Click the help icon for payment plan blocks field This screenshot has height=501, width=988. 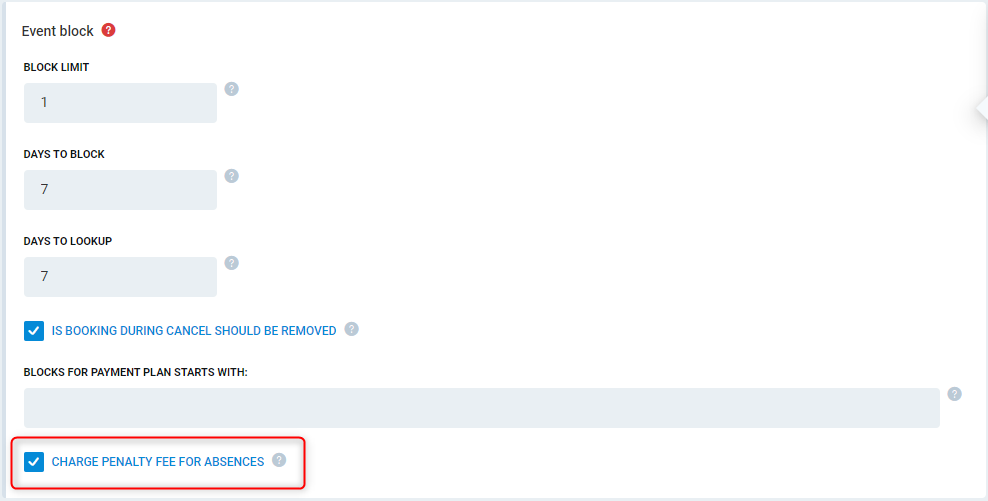coord(955,394)
